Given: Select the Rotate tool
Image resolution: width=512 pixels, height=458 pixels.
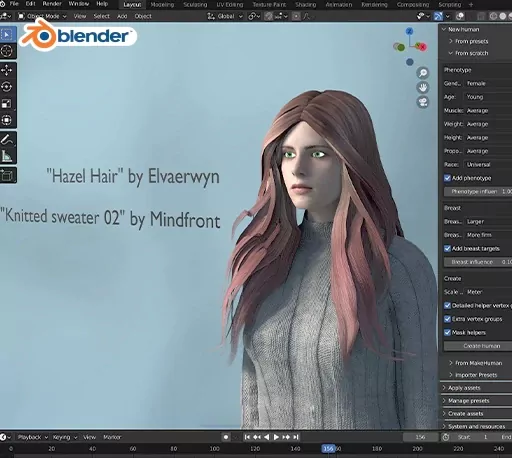Looking at the screenshot, I should click(x=7, y=87).
